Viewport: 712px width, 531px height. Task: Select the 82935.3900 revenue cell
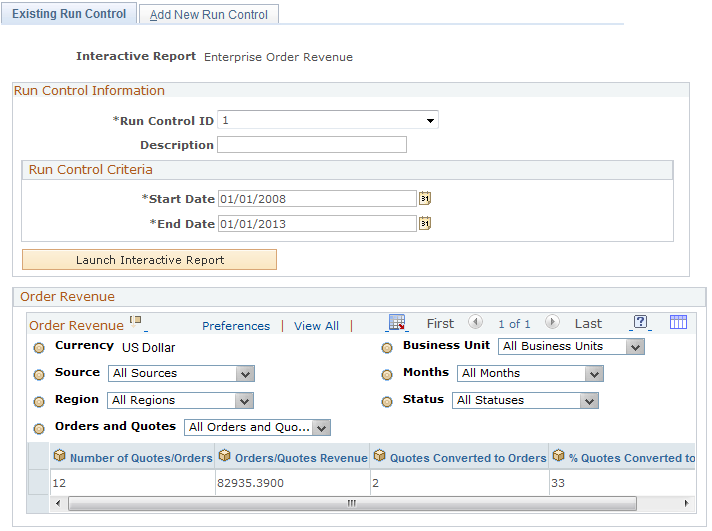(292, 482)
